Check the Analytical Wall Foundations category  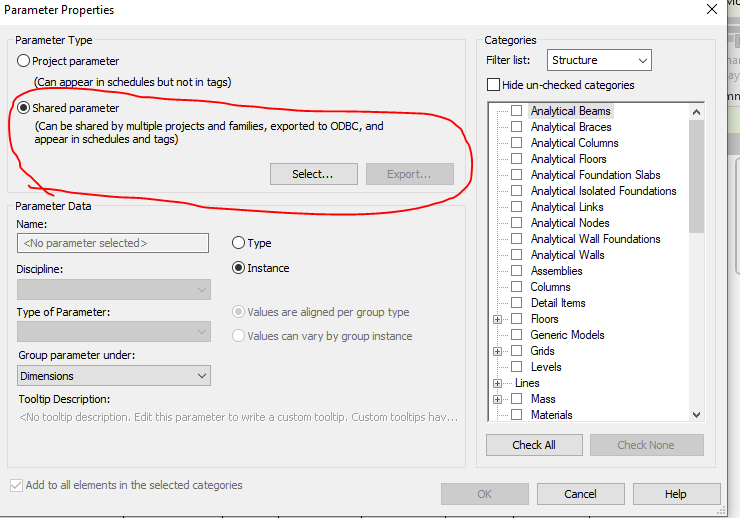(517, 239)
